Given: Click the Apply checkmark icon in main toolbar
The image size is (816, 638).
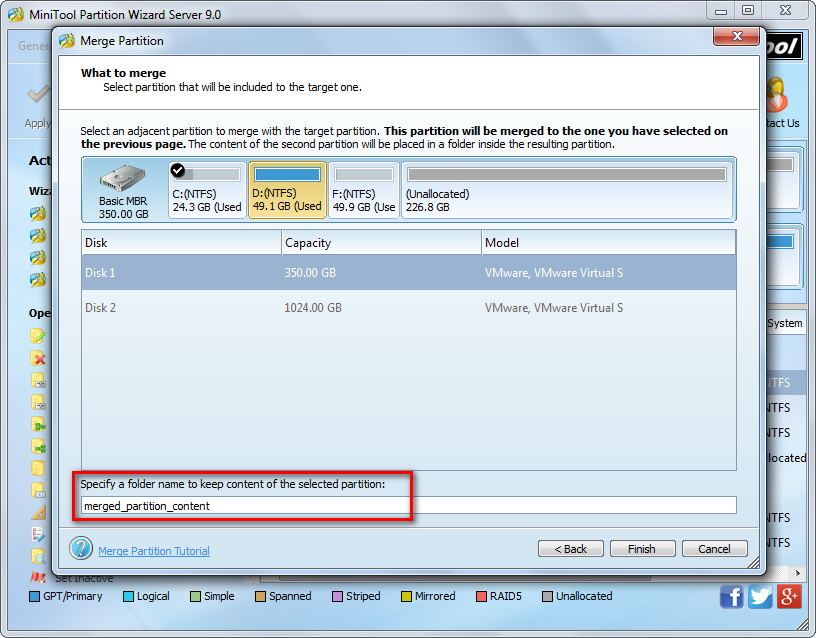Looking at the screenshot, I should click(x=39, y=95).
